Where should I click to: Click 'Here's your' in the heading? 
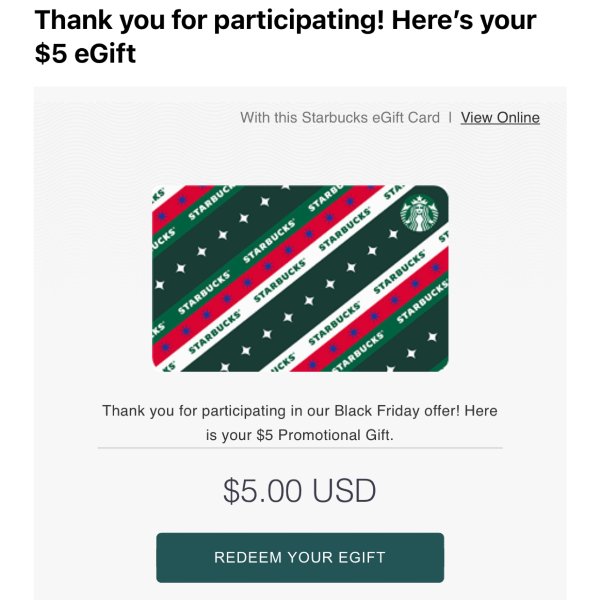tap(464, 20)
